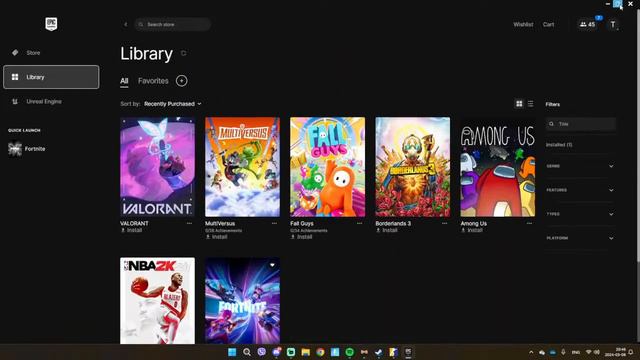The image size is (640, 360).
Task: Toggle favorite heart on the Fortnite cover
Action: click(x=272, y=265)
